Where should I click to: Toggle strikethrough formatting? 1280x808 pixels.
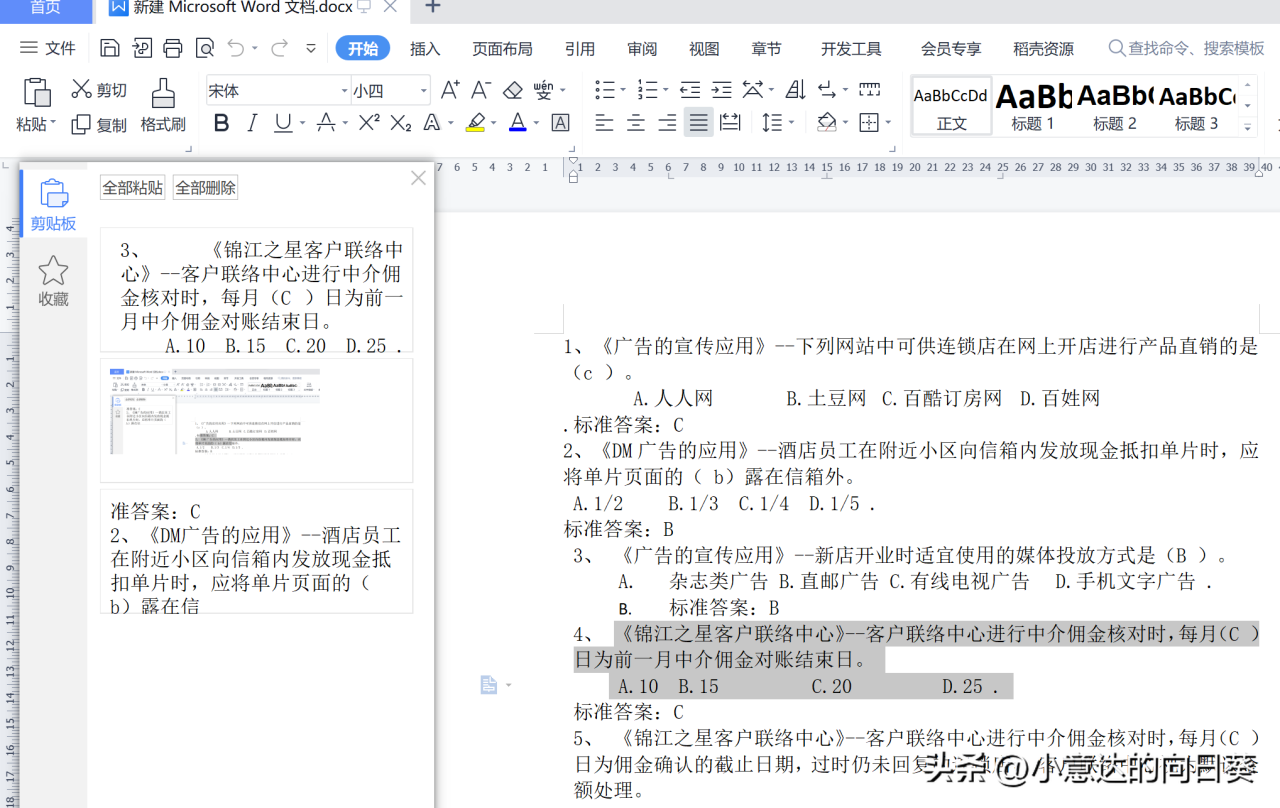(x=325, y=123)
